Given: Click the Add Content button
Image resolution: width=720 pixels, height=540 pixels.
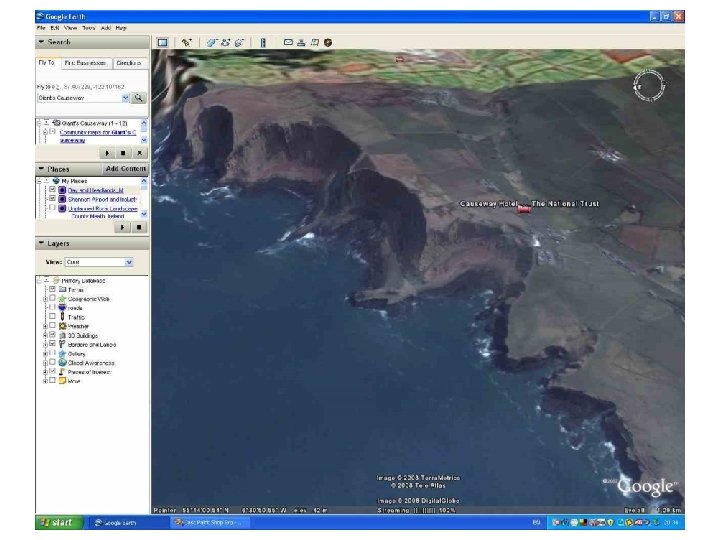Looking at the screenshot, I should pyautogui.click(x=126, y=169).
